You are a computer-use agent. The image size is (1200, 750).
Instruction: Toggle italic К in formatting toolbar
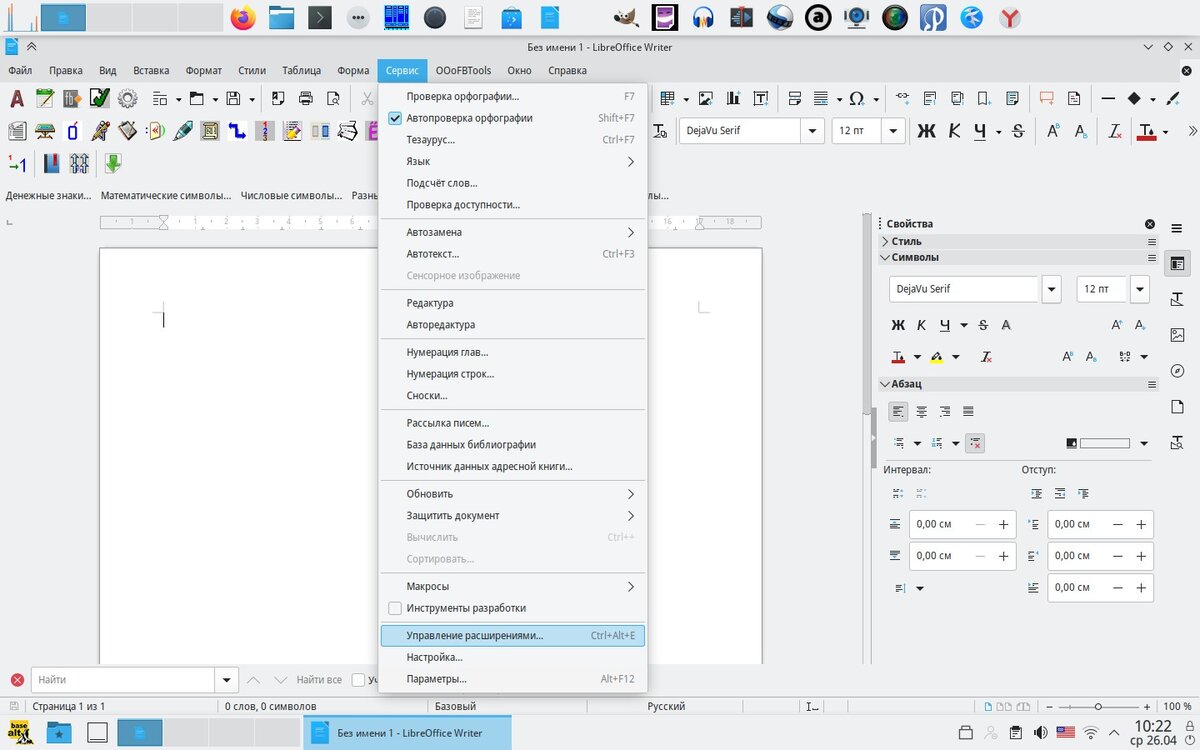(954, 131)
